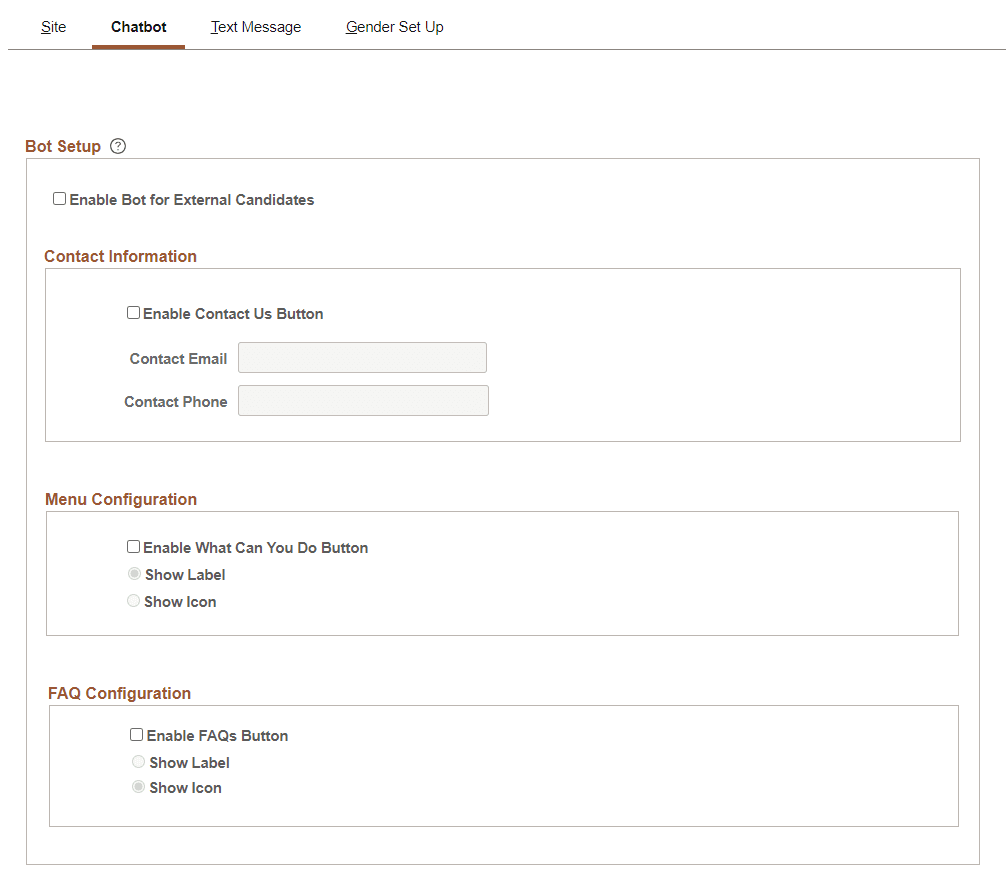
Task: Click inside the Contact Email field
Action: (x=362, y=357)
